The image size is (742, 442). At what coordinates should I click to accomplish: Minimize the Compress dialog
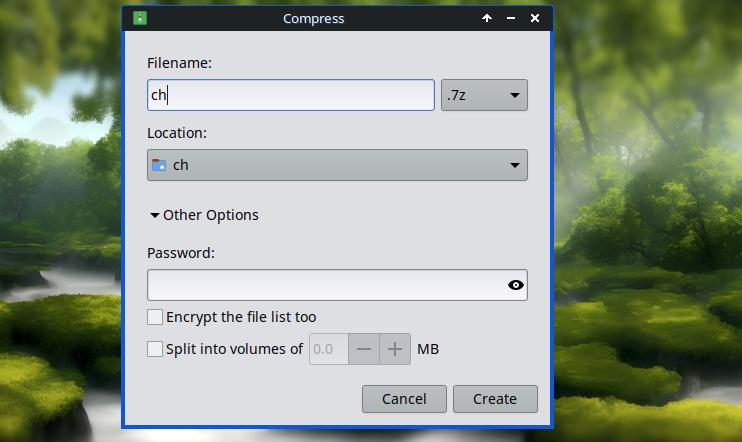(x=511, y=18)
